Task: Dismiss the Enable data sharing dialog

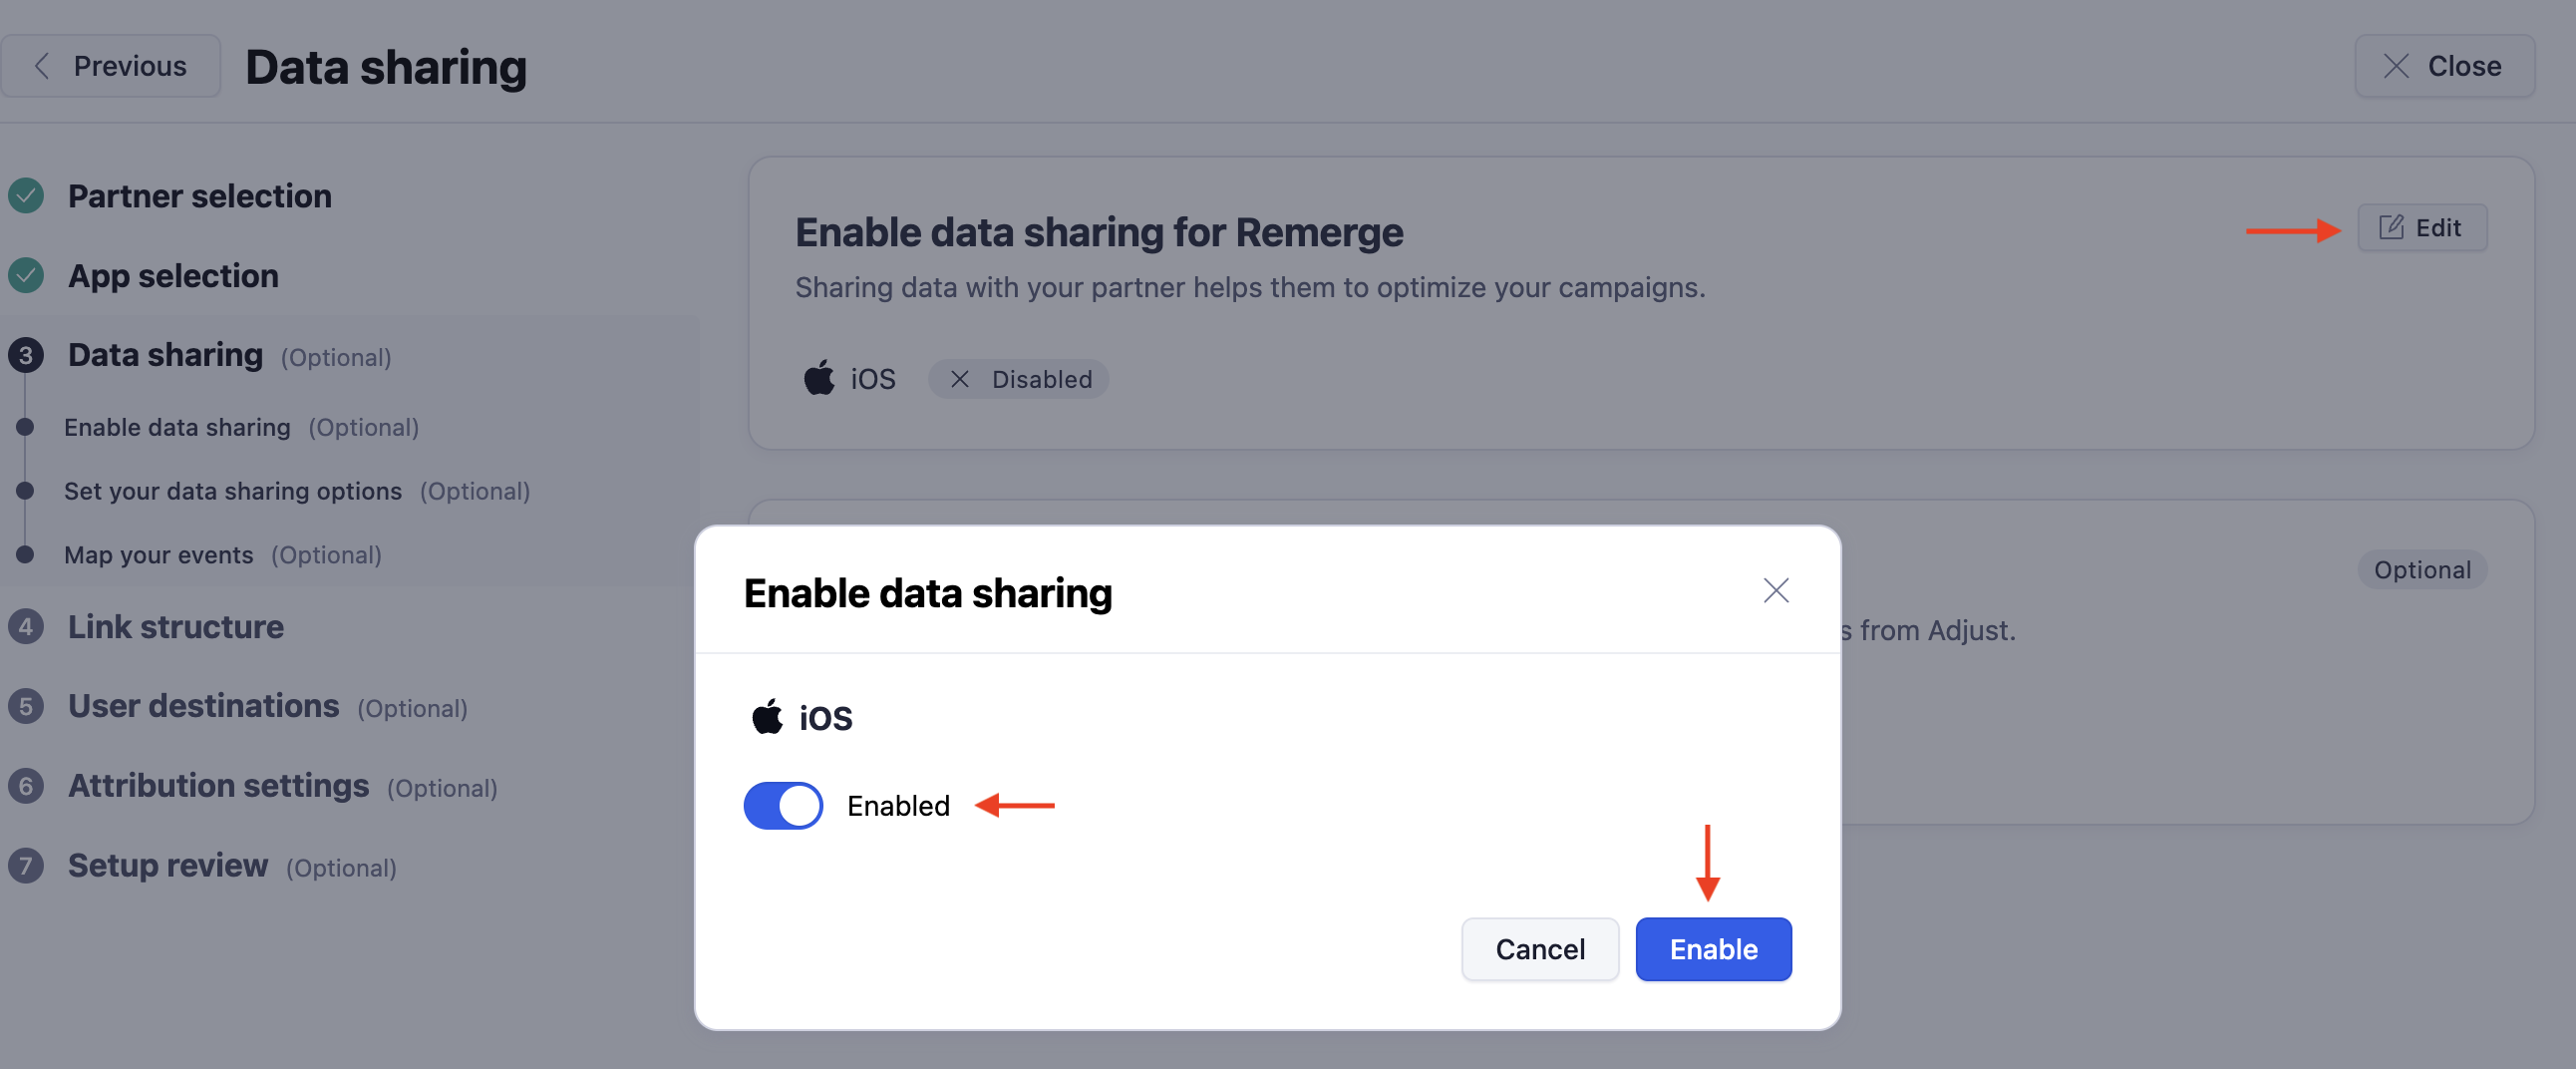Action: coord(1776,590)
